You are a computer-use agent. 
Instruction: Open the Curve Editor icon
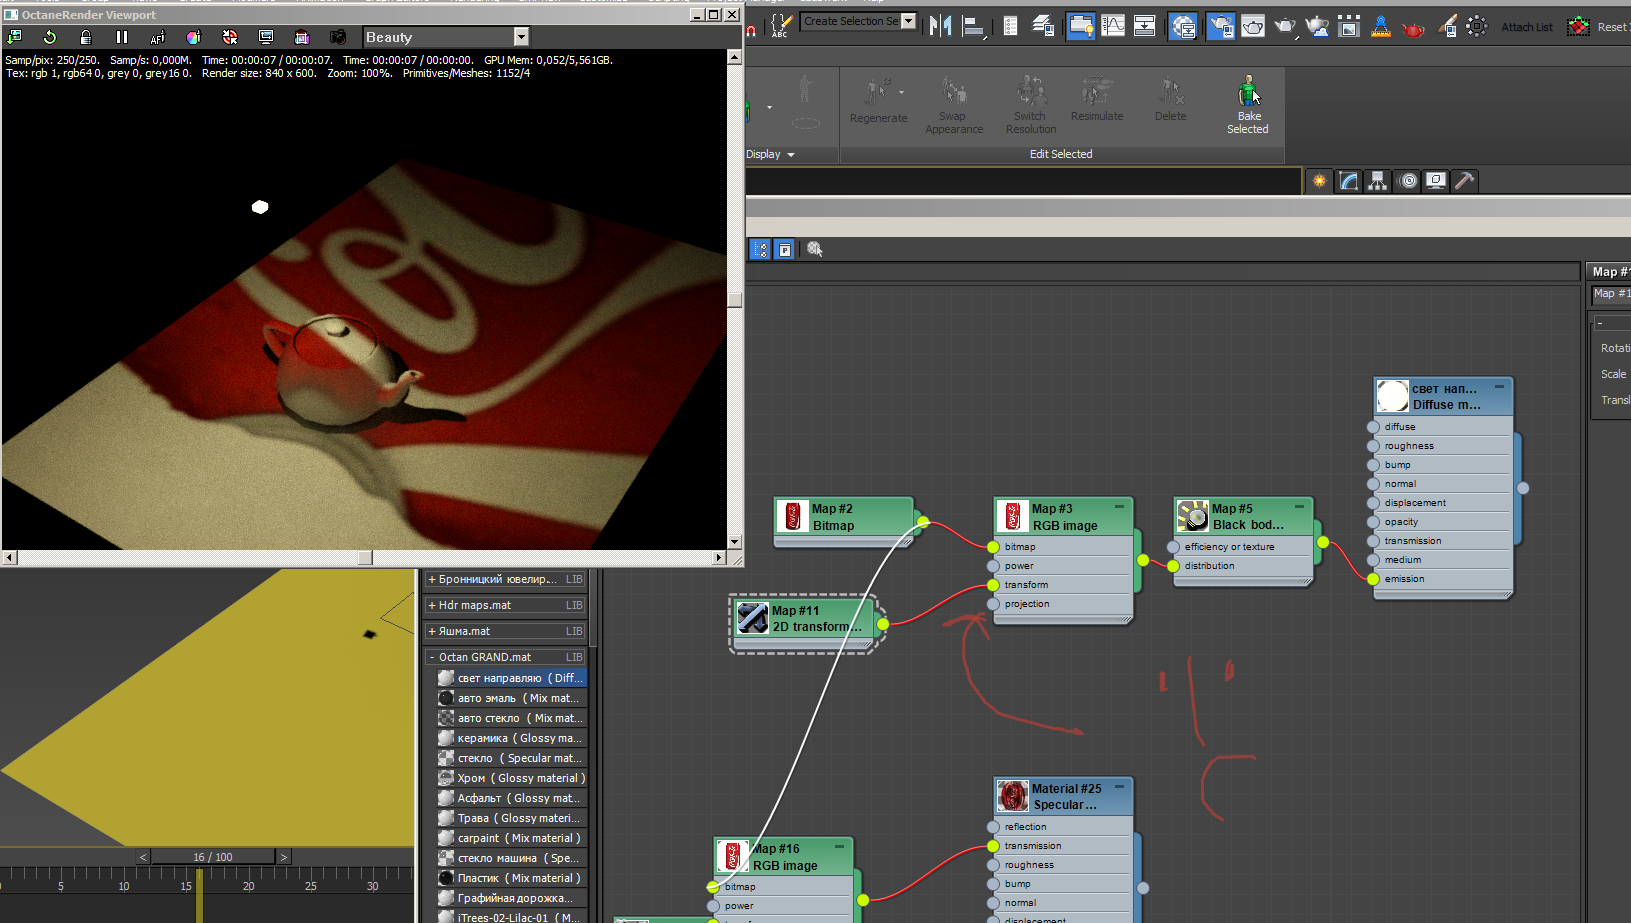point(1113,26)
